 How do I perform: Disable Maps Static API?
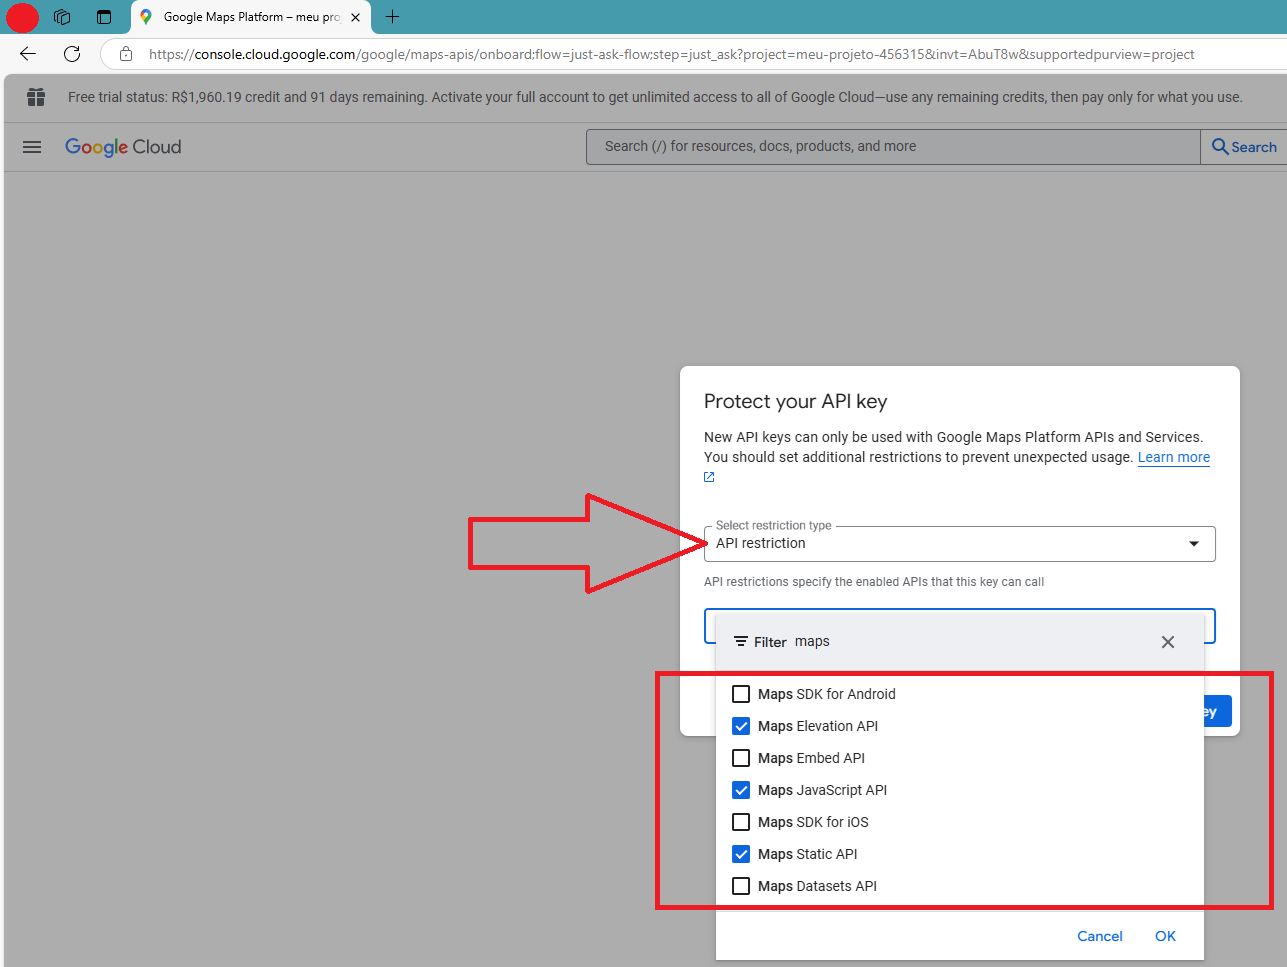(741, 853)
